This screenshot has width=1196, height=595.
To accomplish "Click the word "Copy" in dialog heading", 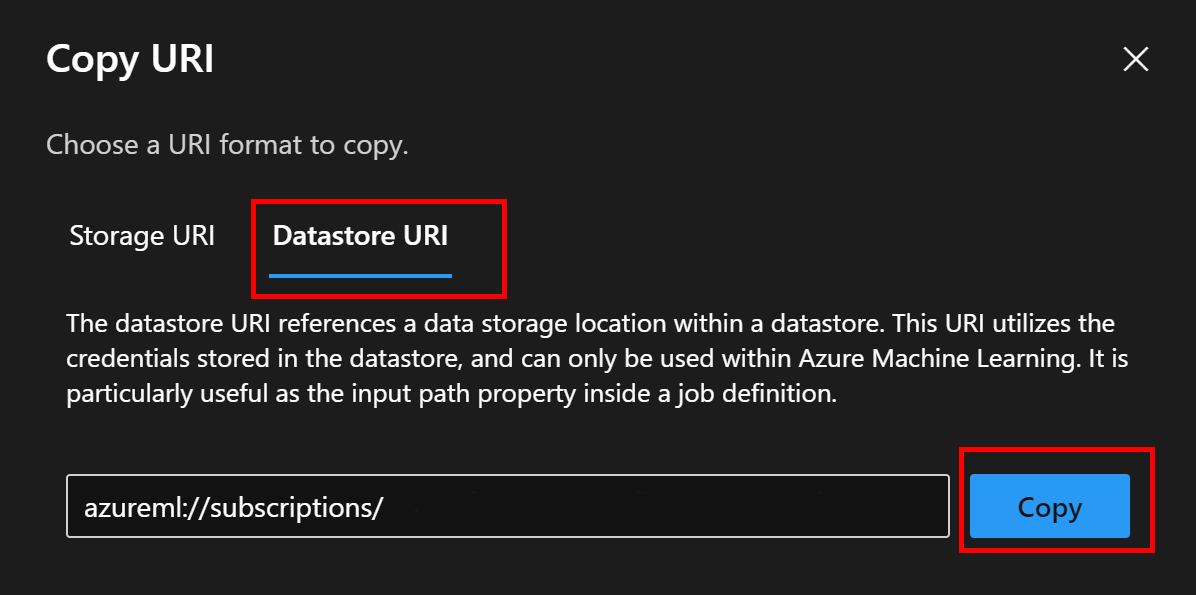I will (91, 59).
